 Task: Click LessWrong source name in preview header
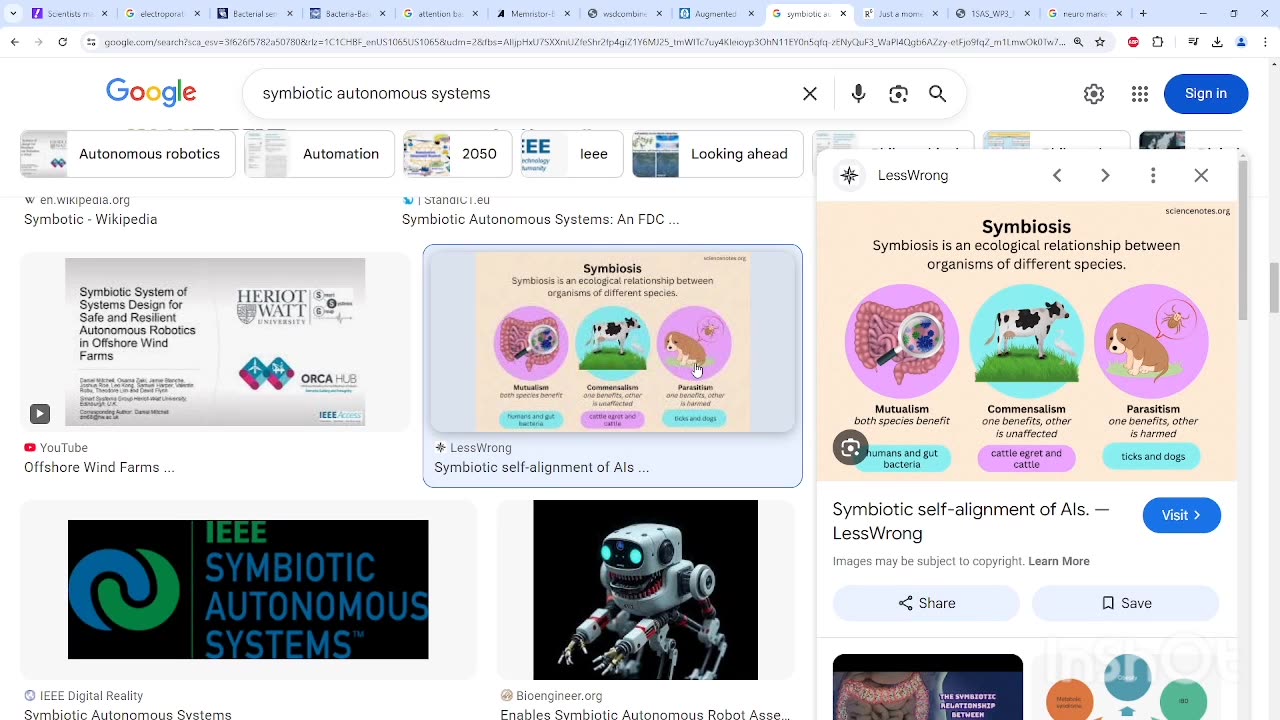pyautogui.click(x=912, y=175)
